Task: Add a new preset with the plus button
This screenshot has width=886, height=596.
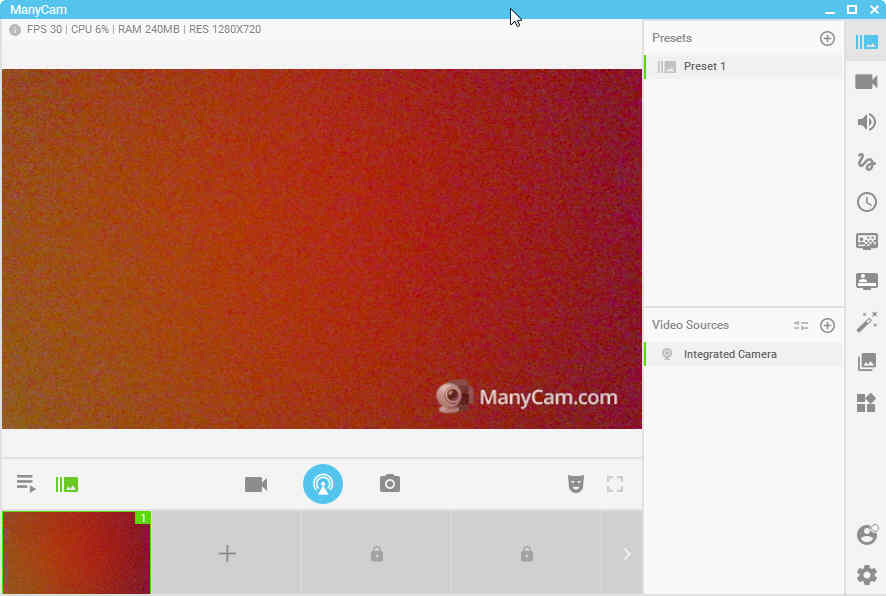Action: click(827, 38)
